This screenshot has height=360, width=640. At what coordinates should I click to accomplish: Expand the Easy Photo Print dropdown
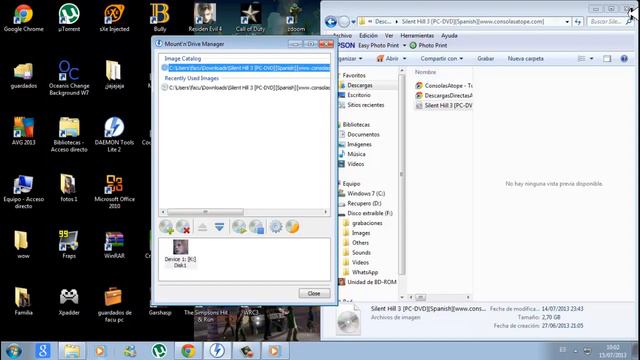click(x=404, y=45)
